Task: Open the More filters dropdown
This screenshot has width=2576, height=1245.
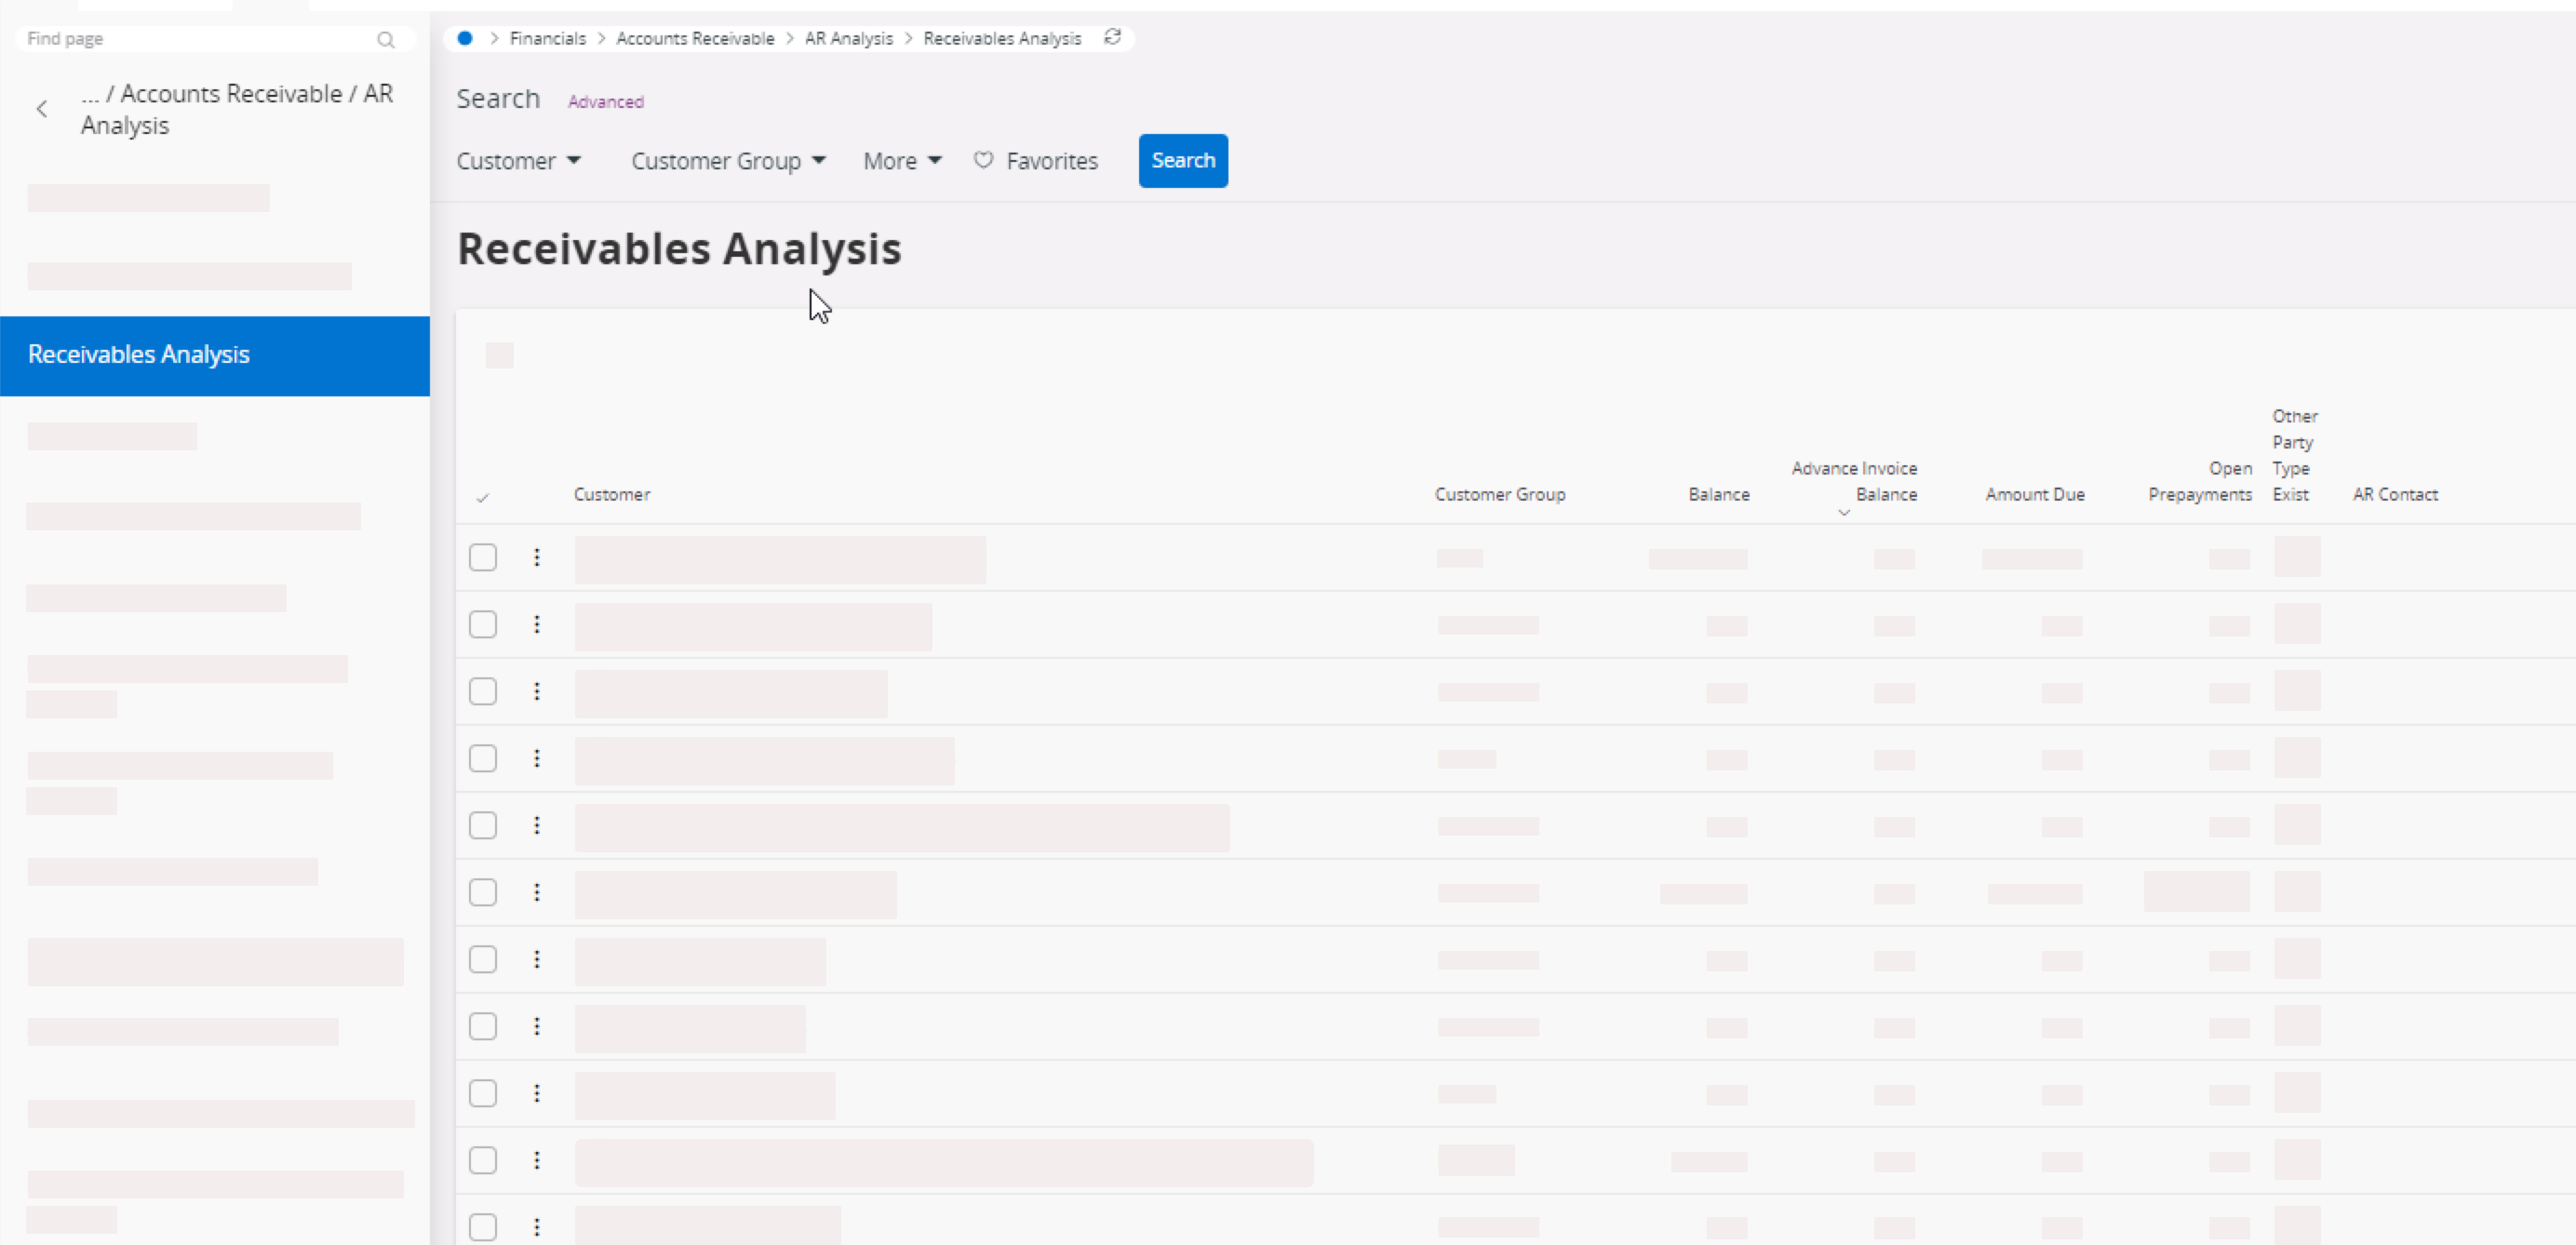Action: (902, 161)
